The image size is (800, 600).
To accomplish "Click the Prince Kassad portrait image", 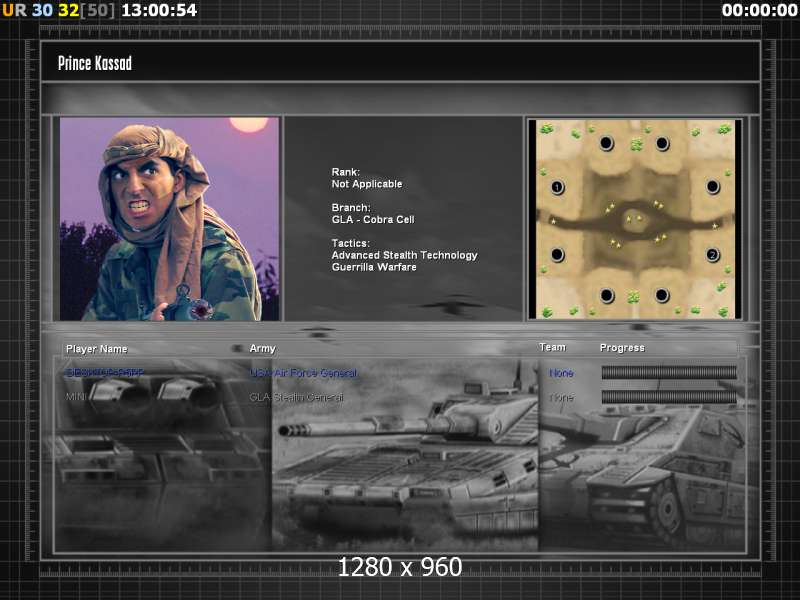I will [169, 219].
